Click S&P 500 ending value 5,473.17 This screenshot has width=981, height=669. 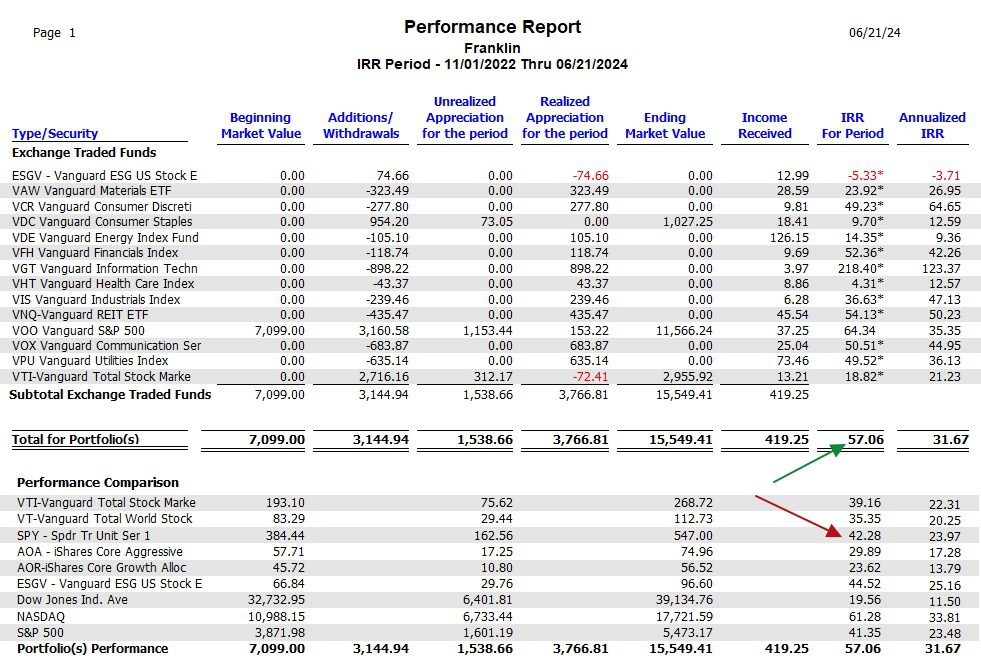click(x=688, y=633)
